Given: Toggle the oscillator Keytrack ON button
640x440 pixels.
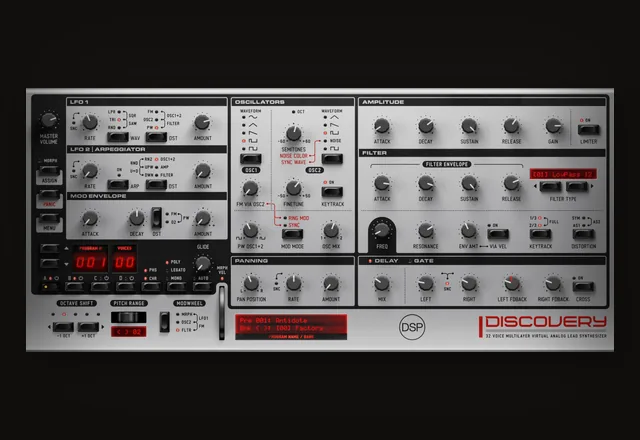Looking at the screenshot, I should 332,191.
